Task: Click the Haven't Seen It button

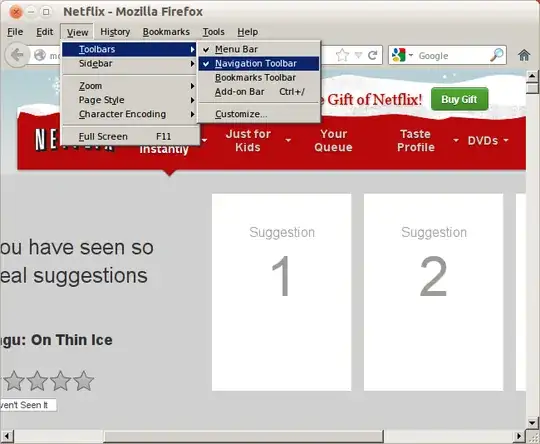Action: coord(28,405)
